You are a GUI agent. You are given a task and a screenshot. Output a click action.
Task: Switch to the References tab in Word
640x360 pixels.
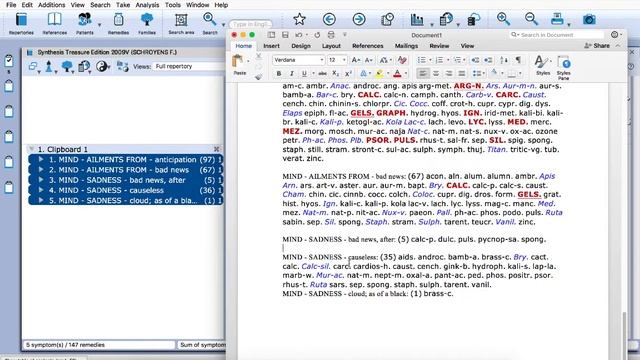367,46
